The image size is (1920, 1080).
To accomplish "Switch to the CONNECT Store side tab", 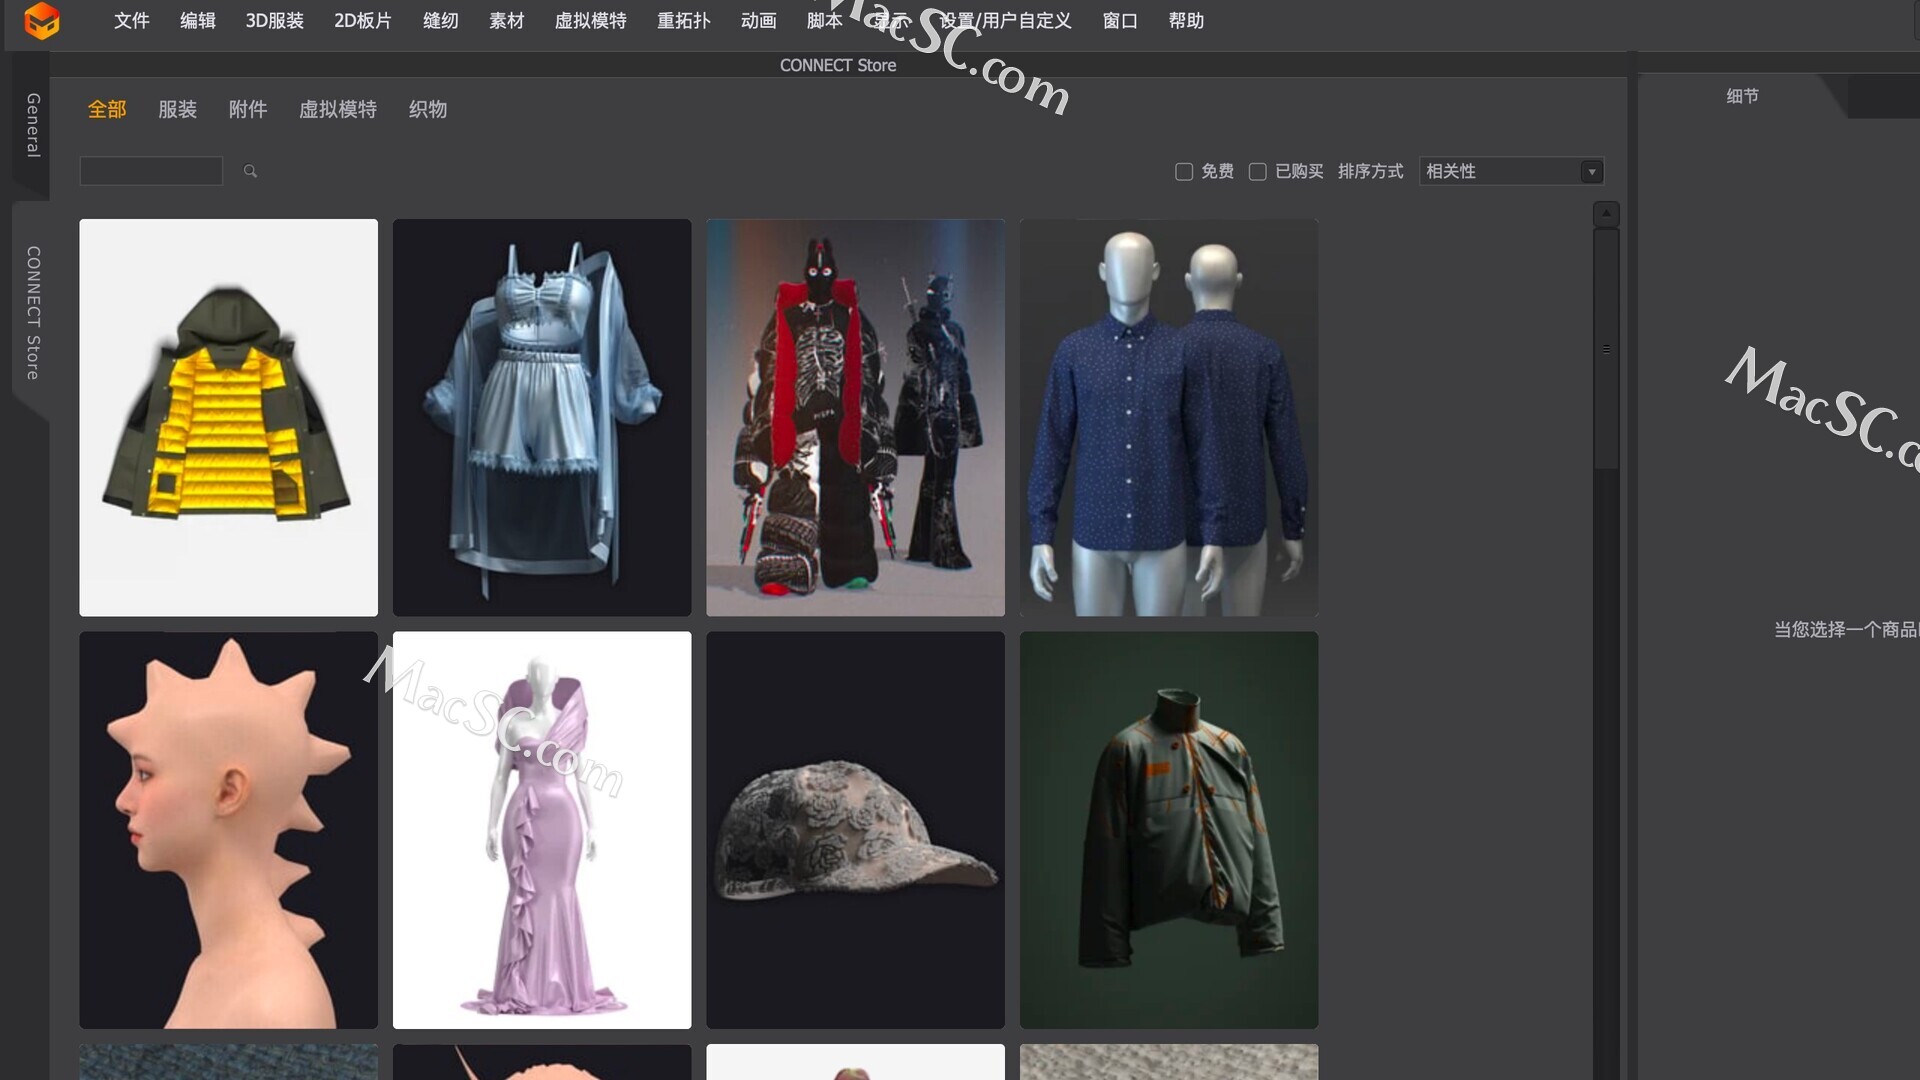I will pos(33,312).
